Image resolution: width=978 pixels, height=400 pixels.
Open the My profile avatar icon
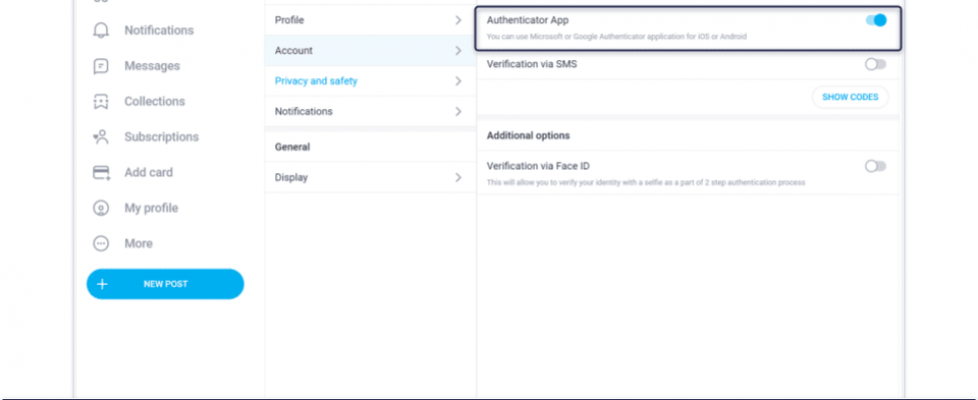coord(101,208)
